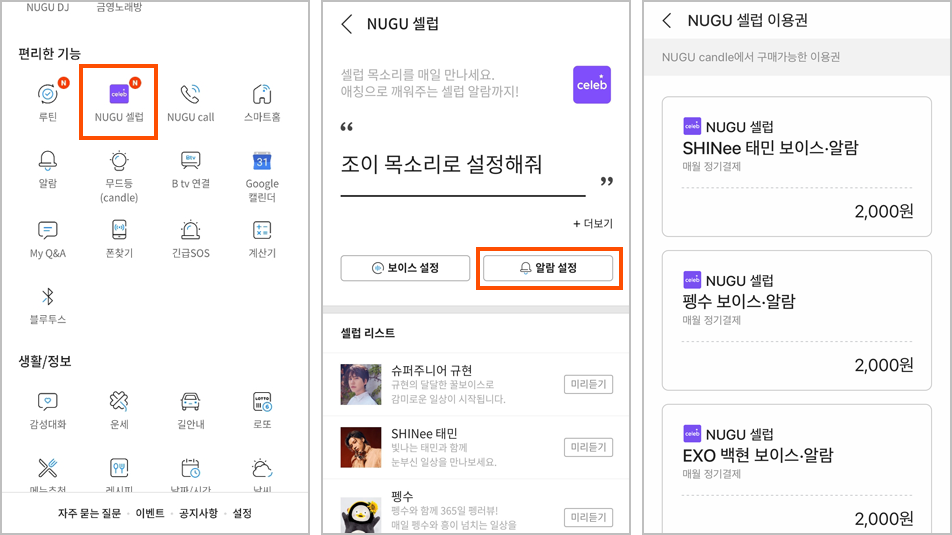
Task: Open 무드등 (candle) lamp icon
Action: point(119,160)
